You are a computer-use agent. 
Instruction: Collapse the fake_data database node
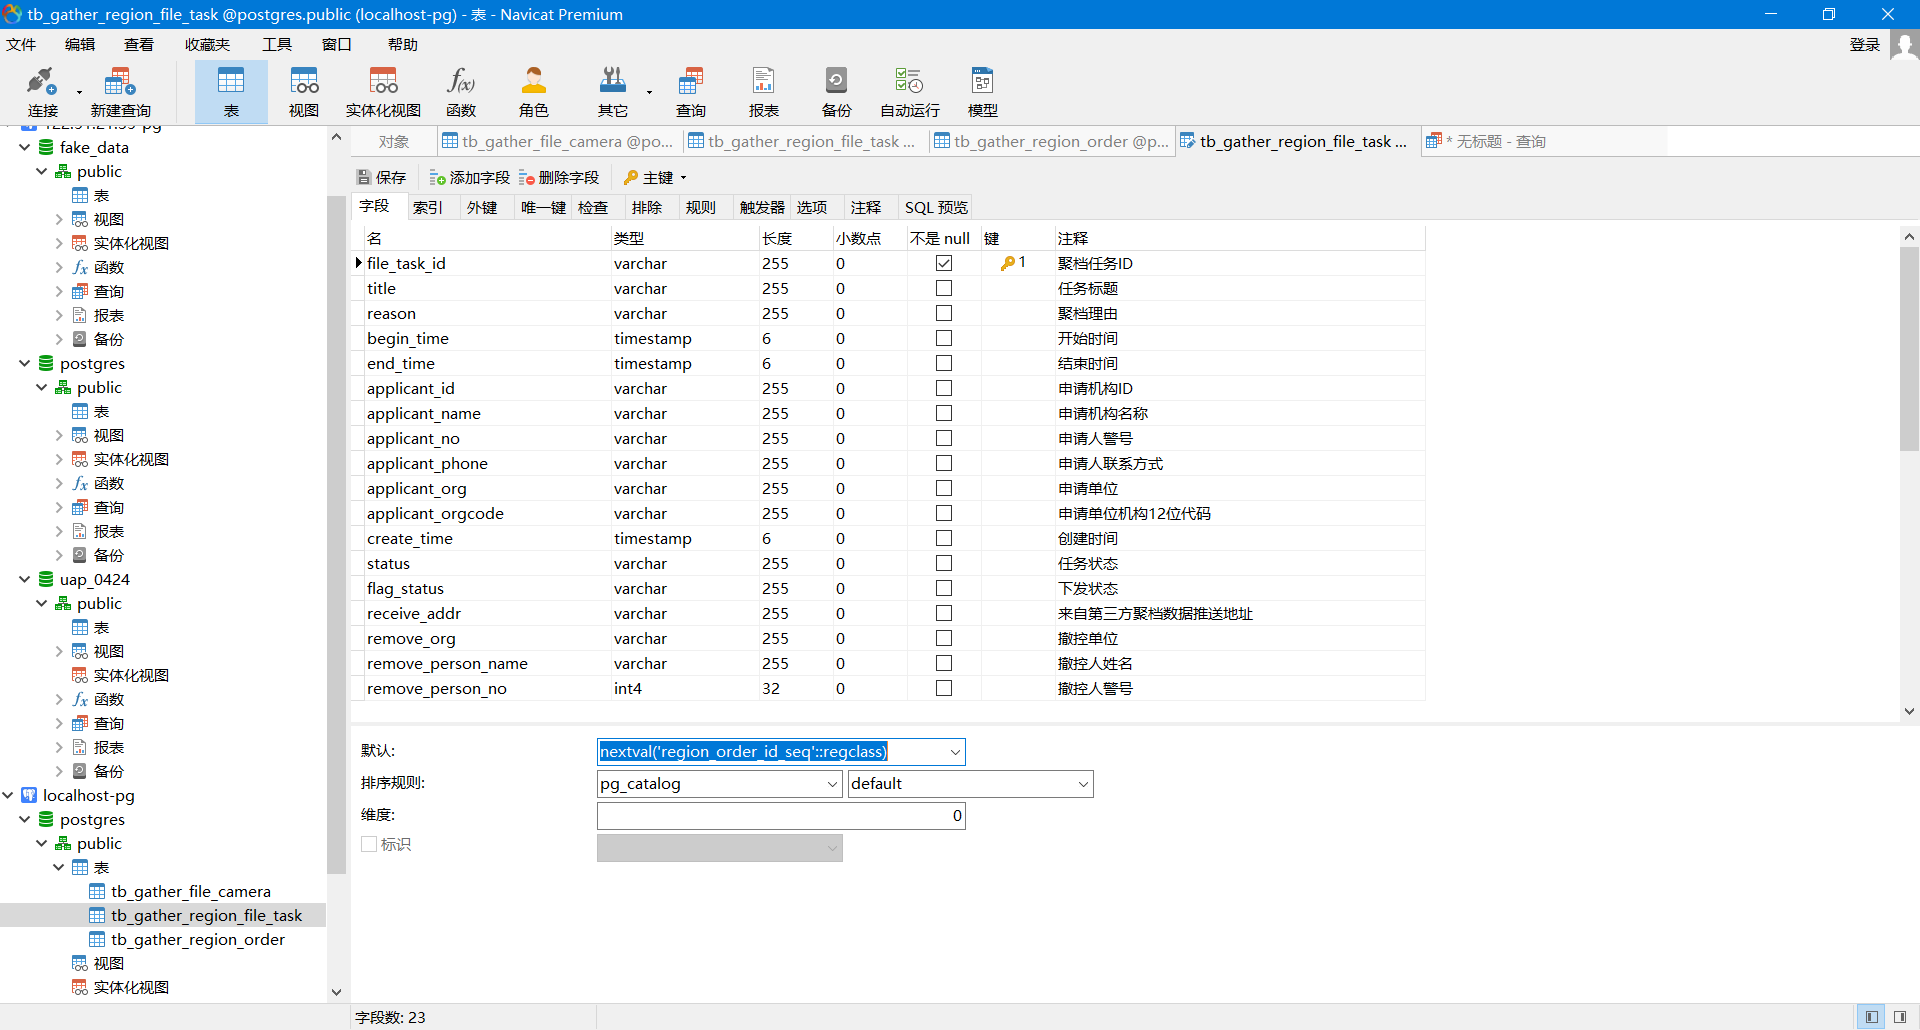point(23,147)
